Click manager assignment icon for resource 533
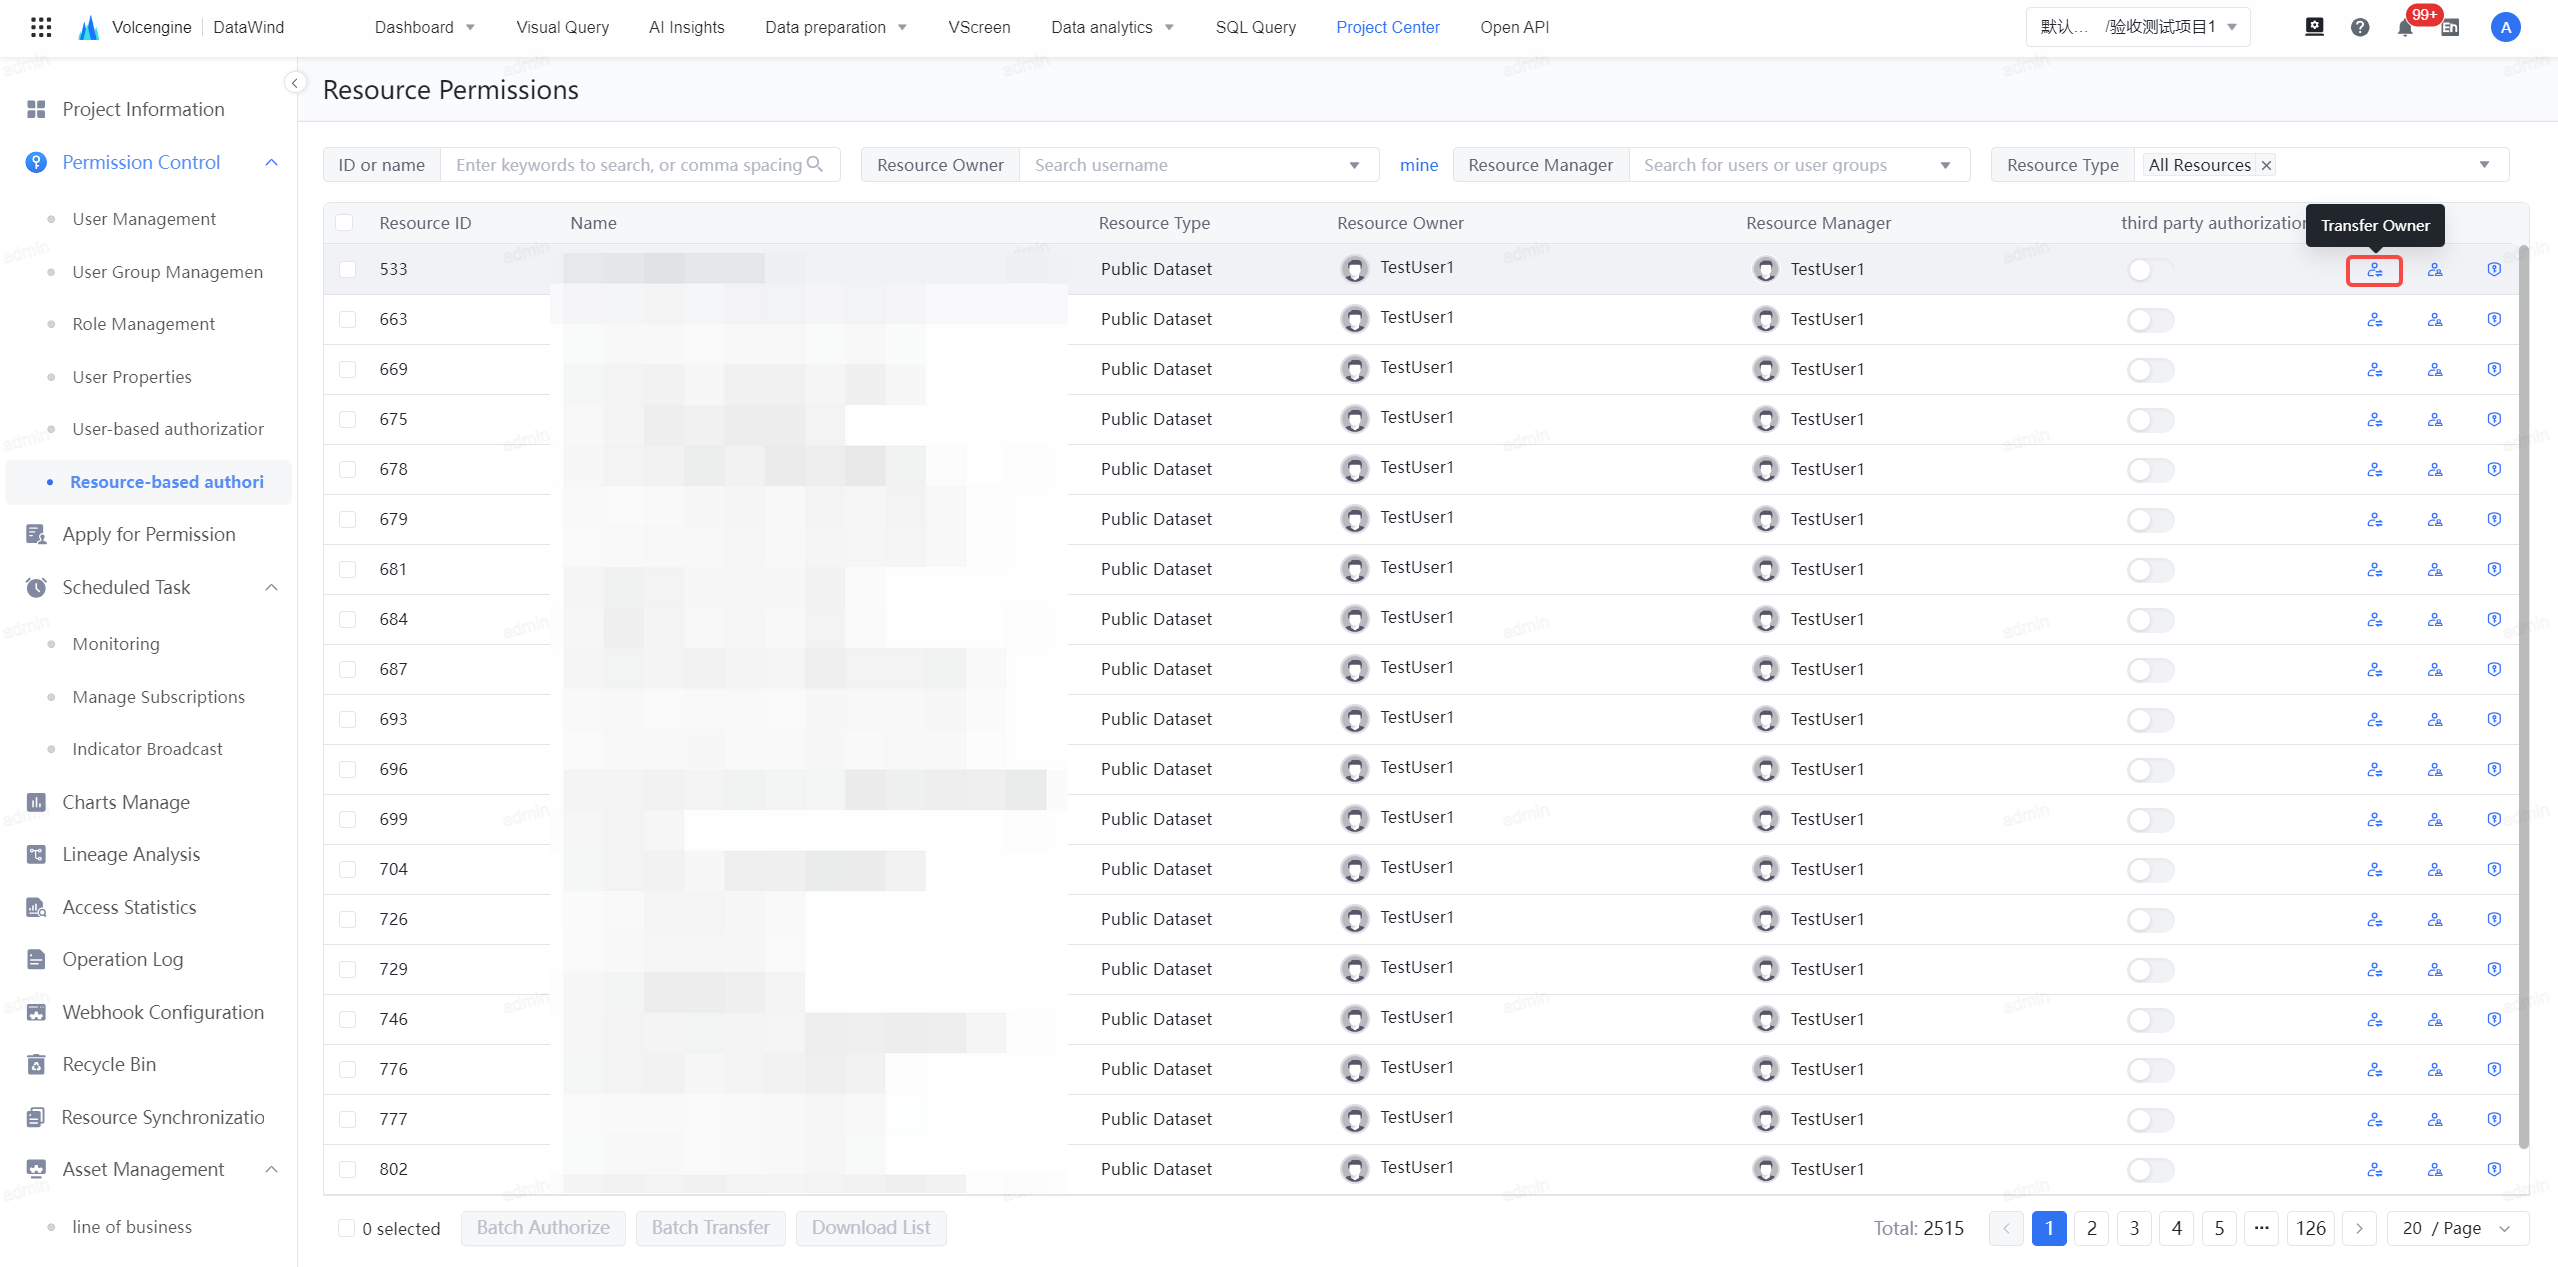This screenshot has height=1267, width=2558. coord(2435,270)
